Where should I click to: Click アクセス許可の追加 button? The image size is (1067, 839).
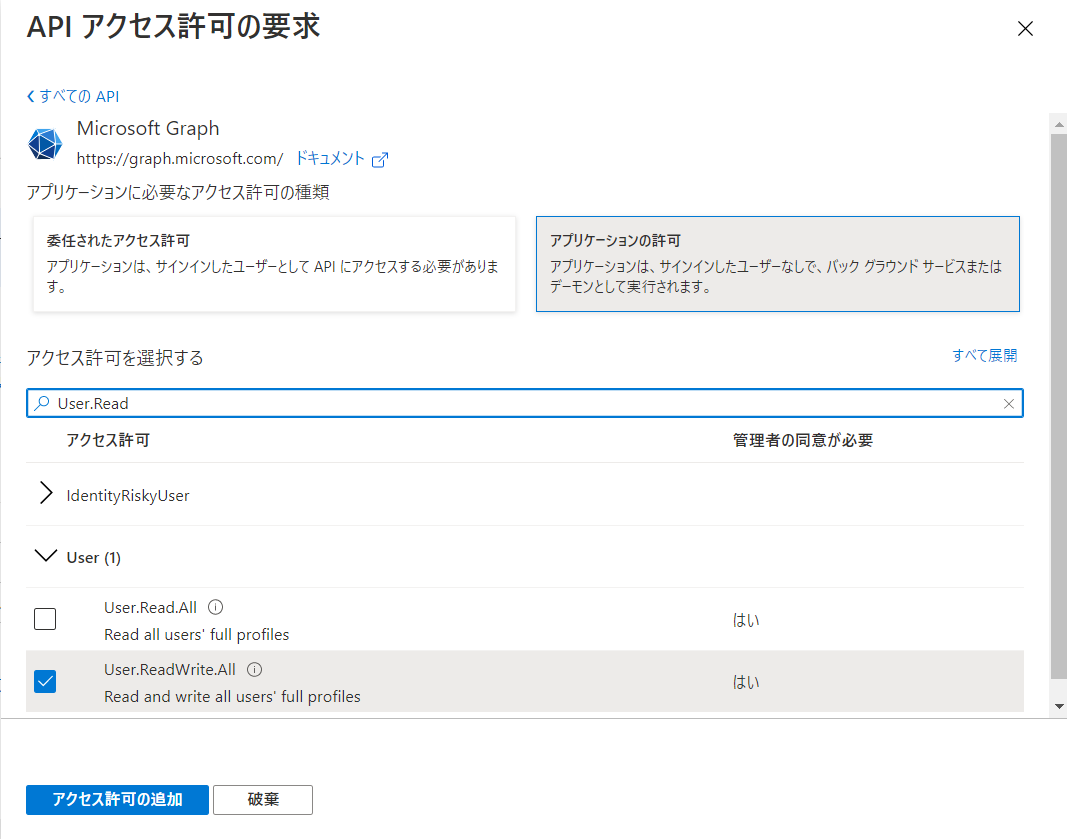(x=117, y=800)
